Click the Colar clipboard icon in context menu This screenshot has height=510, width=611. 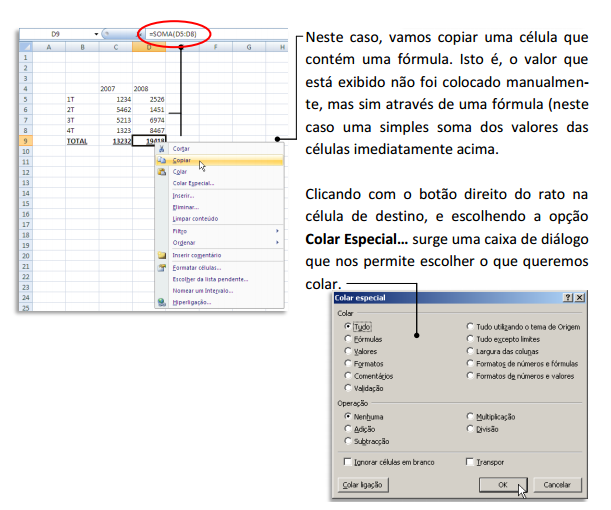162,171
